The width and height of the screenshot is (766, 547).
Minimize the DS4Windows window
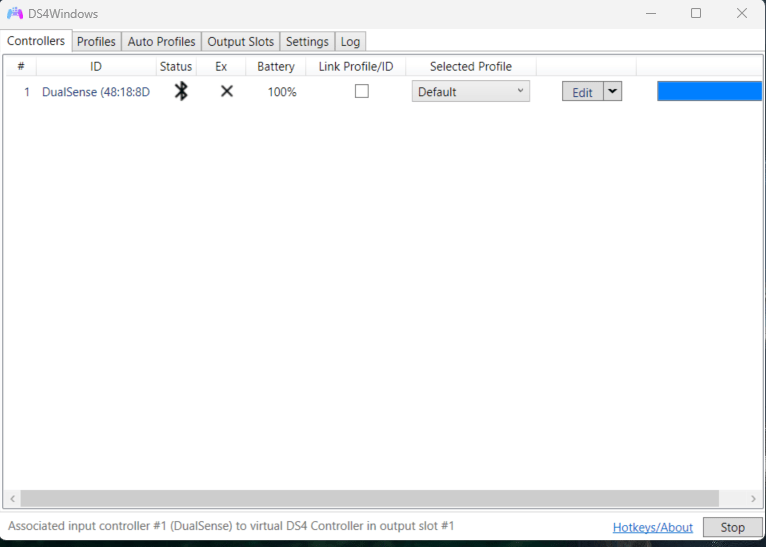(651, 14)
